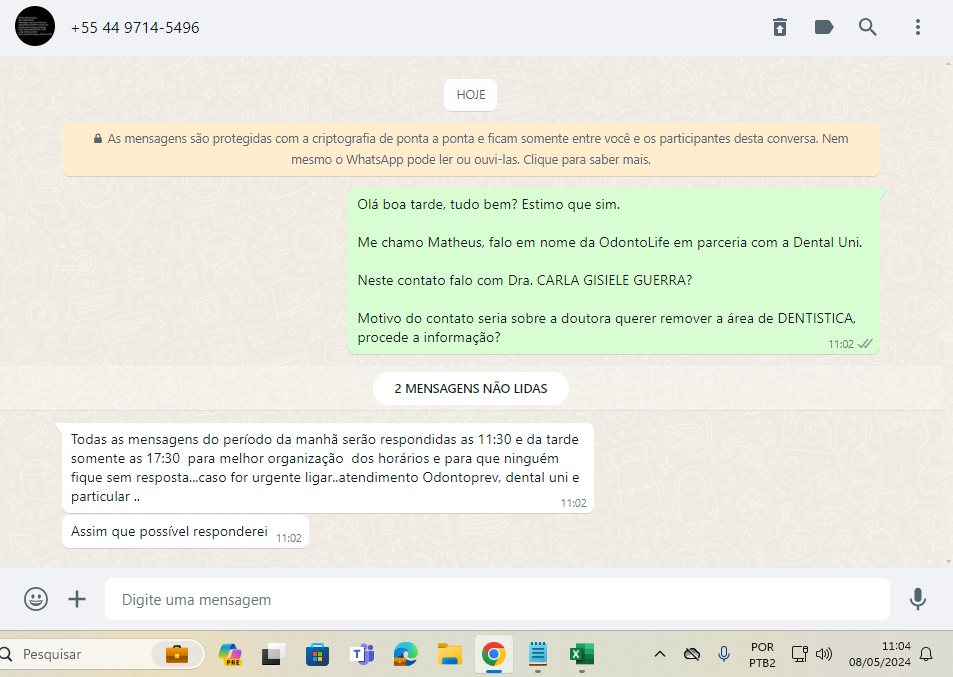The width and height of the screenshot is (953, 677).
Task: Open the attach plus menu
Action: (x=77, y=599)
